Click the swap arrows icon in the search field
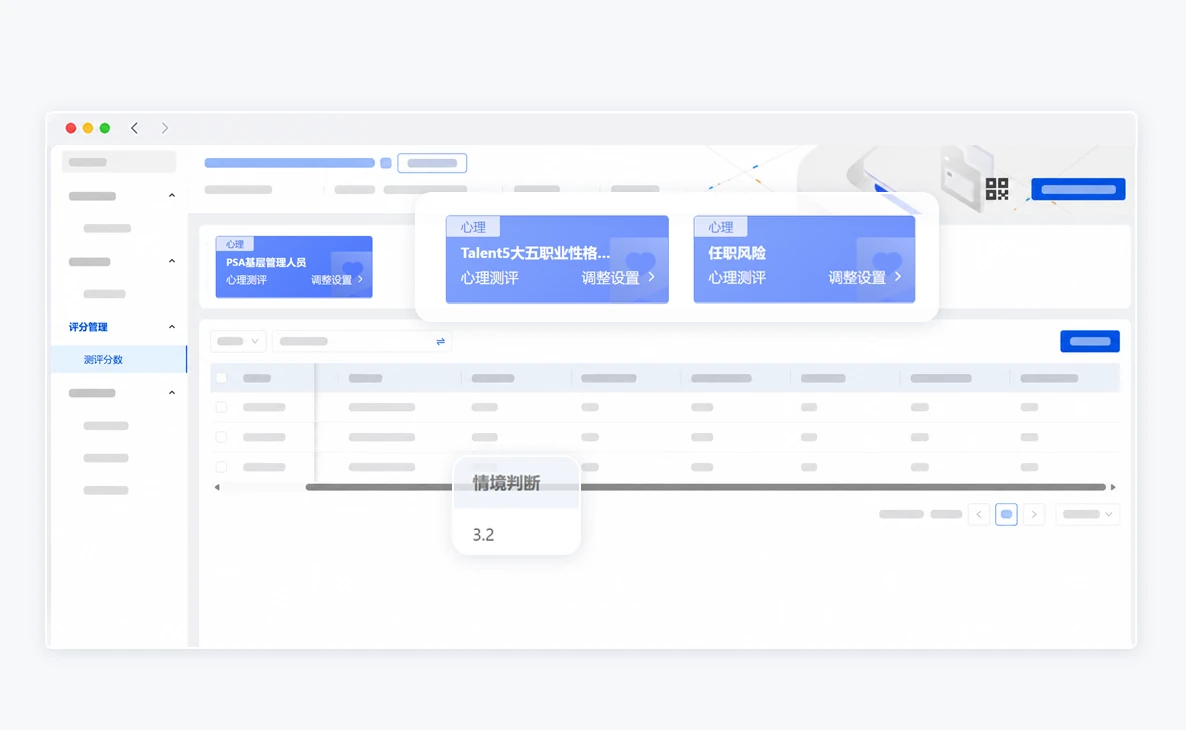 pos(440,342)
